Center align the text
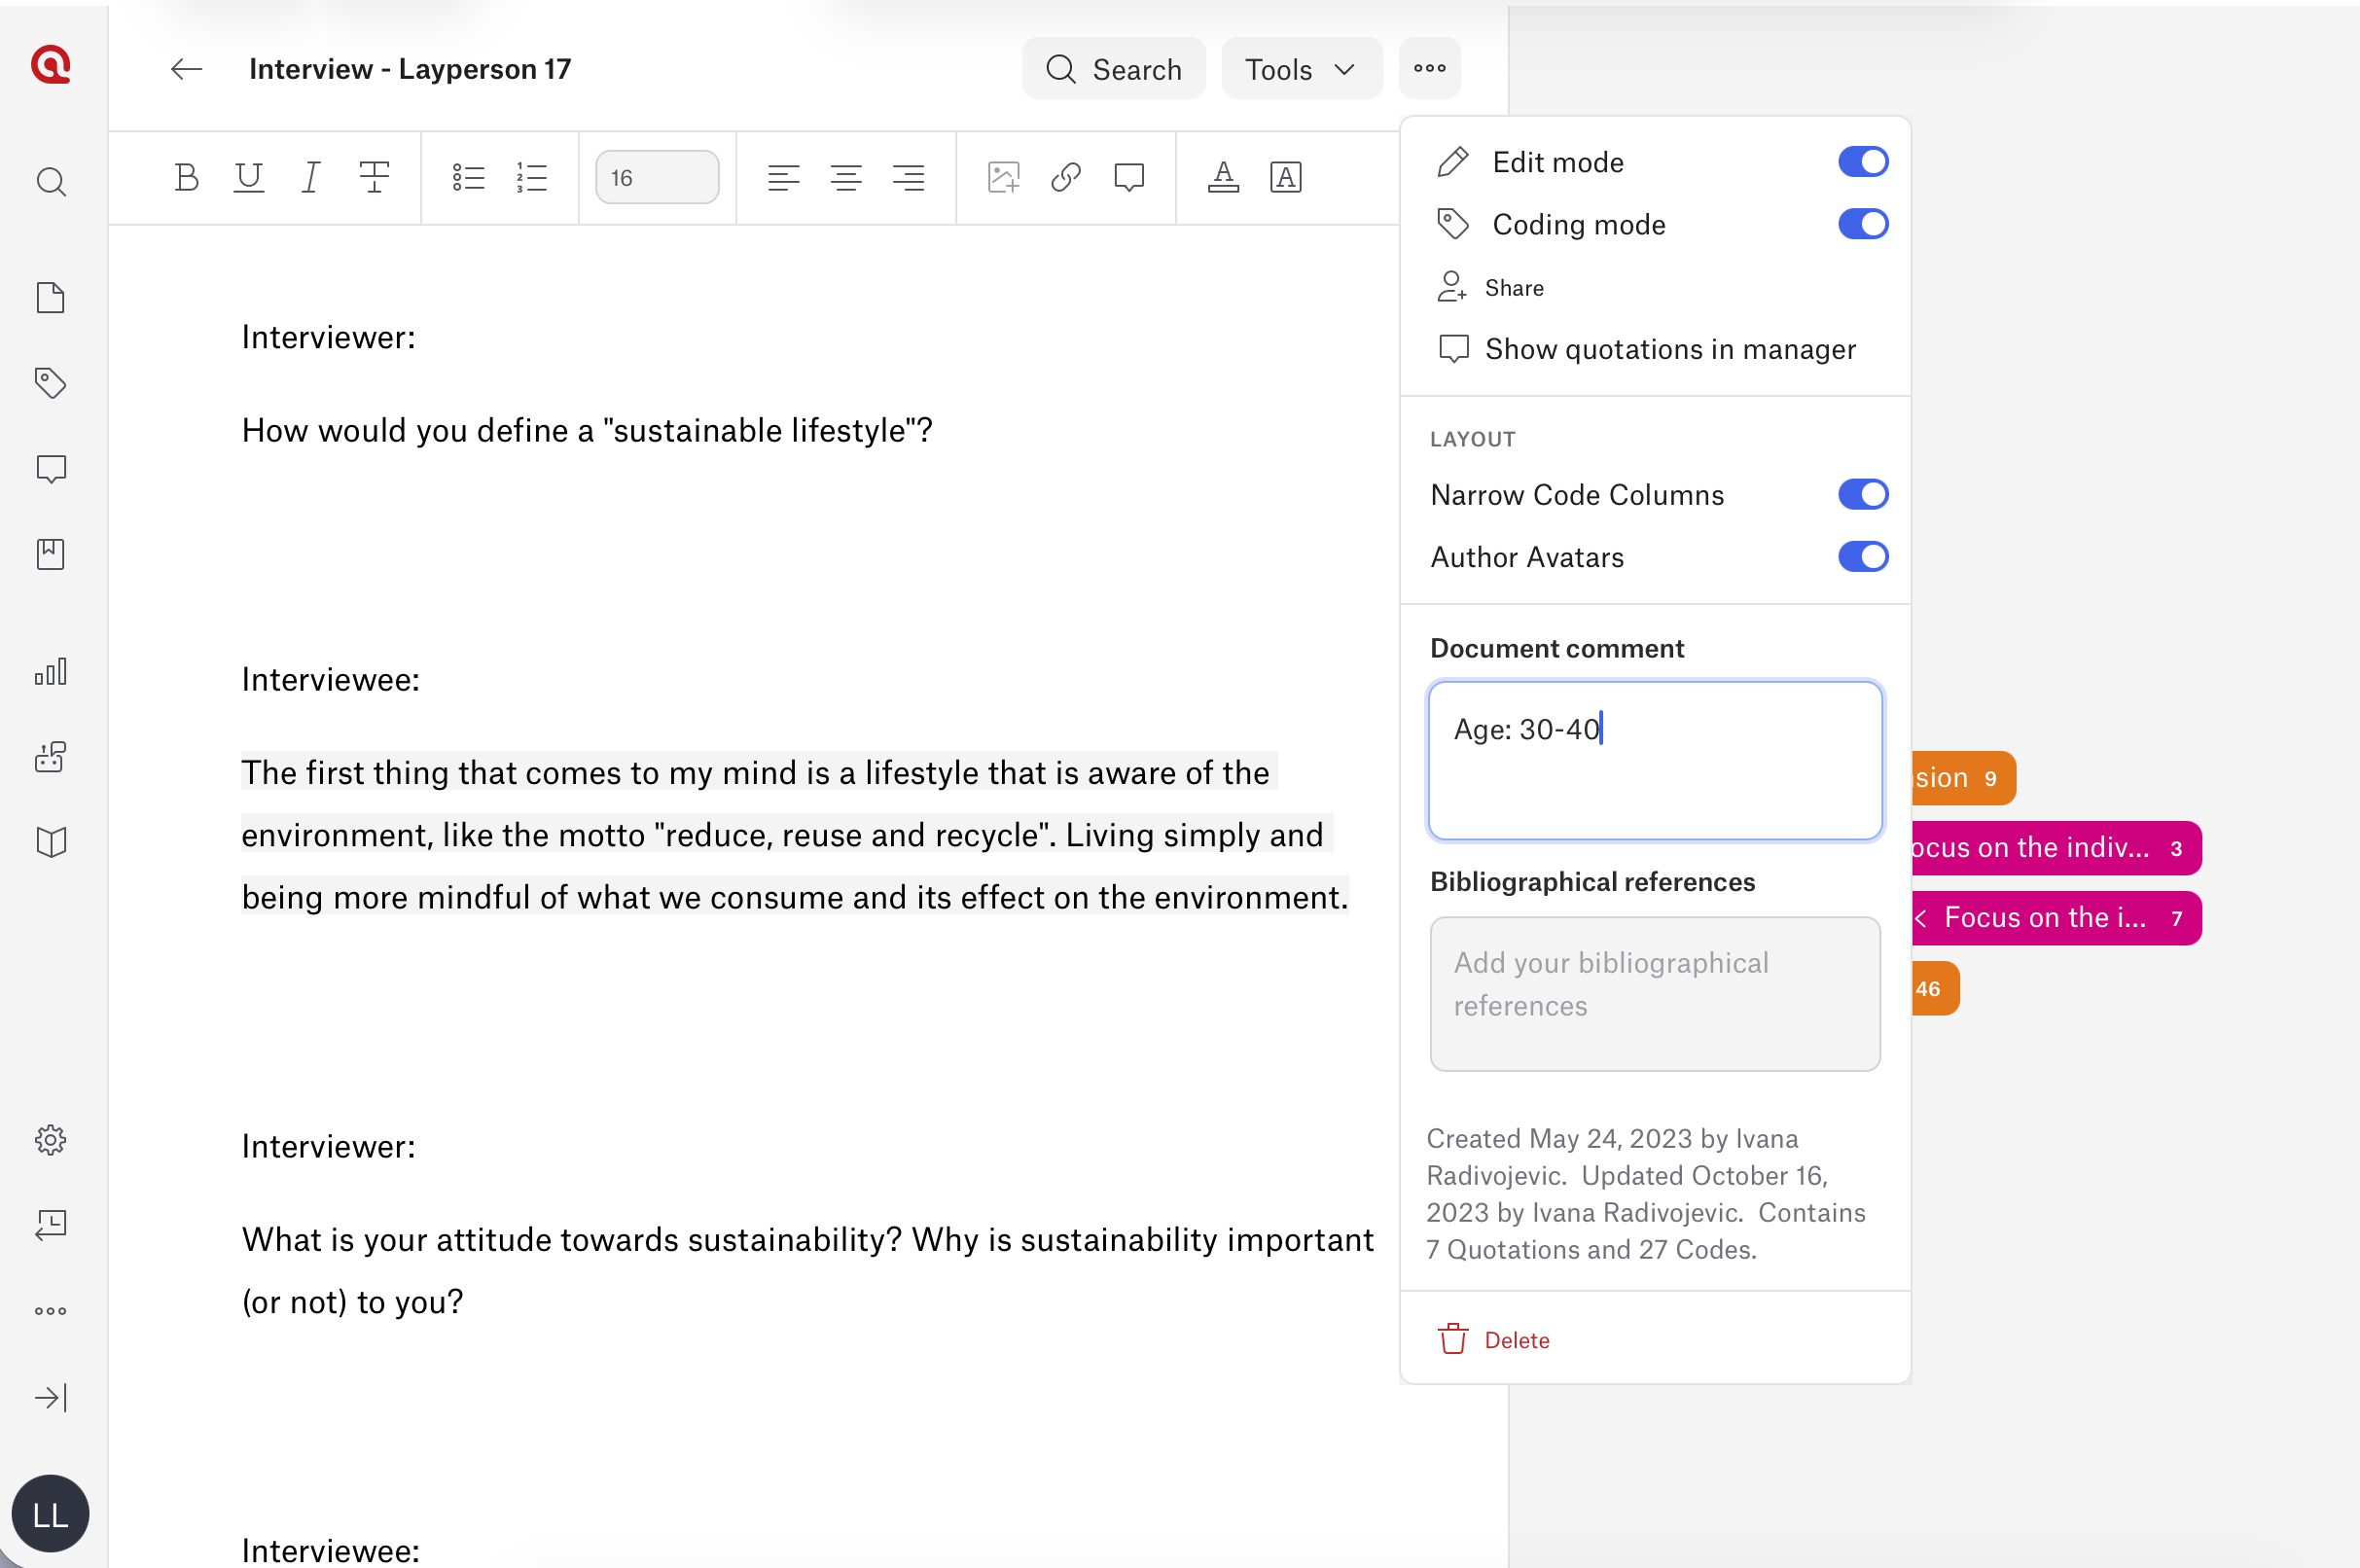This screenshot has height=1568, width=2360. click(846, 177)
